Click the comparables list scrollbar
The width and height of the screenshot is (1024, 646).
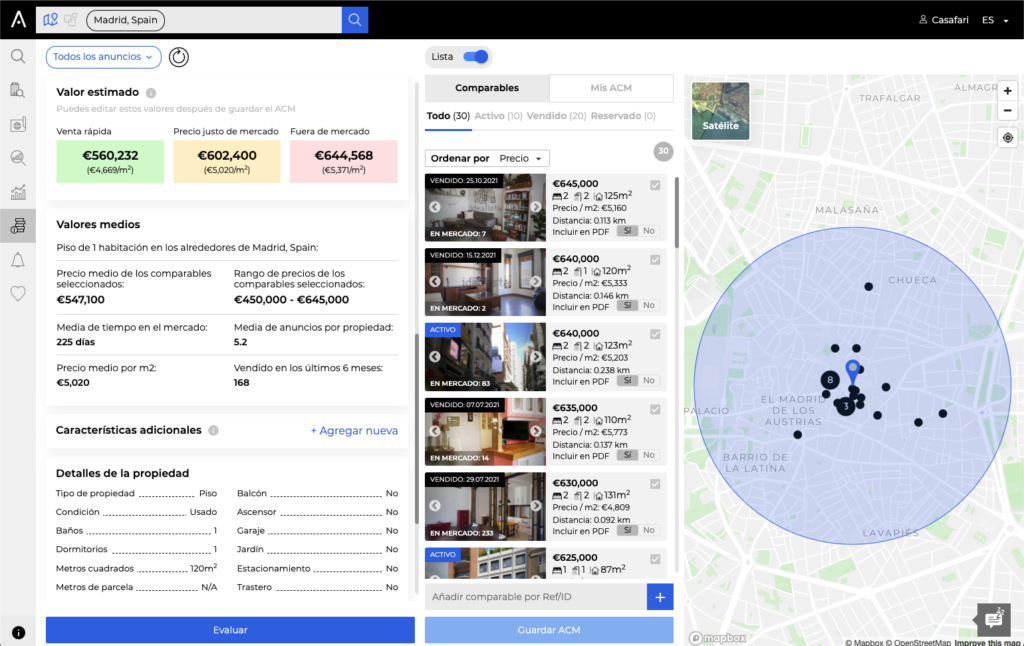click(677, 213)
